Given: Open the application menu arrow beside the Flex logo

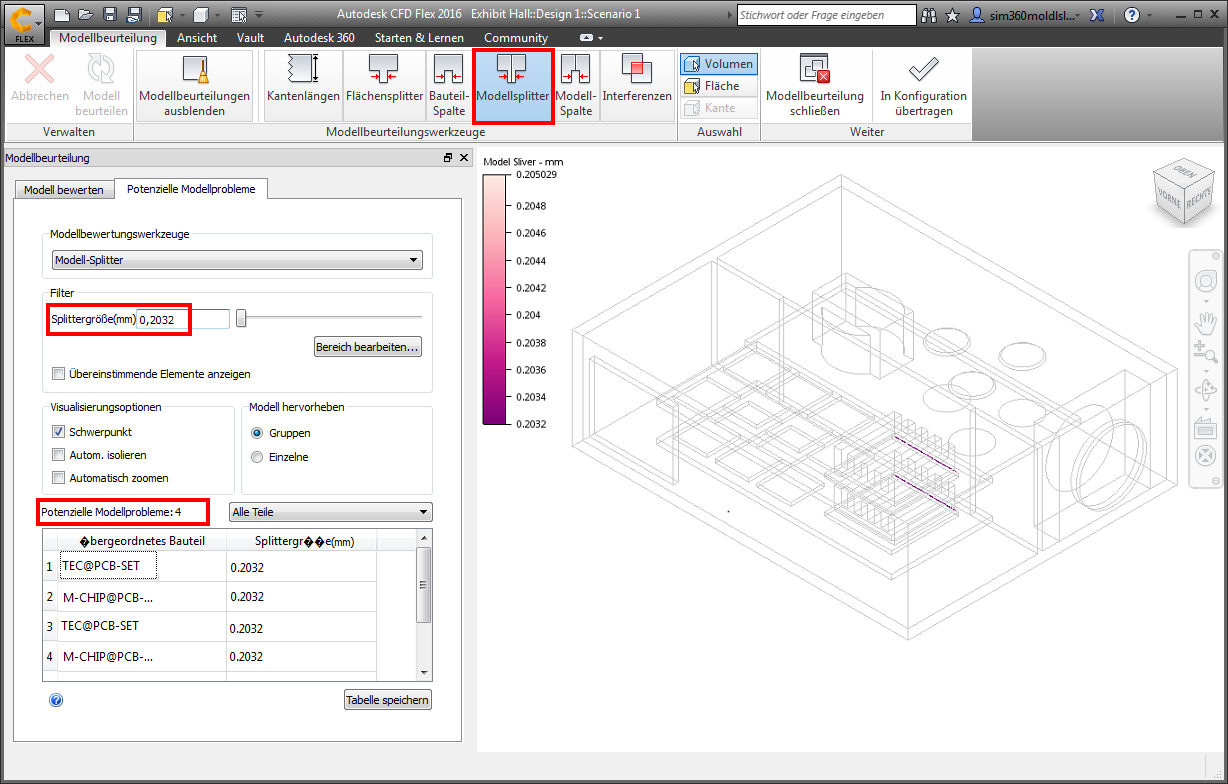Looking at the screenshot, I should tap(39, 22).
